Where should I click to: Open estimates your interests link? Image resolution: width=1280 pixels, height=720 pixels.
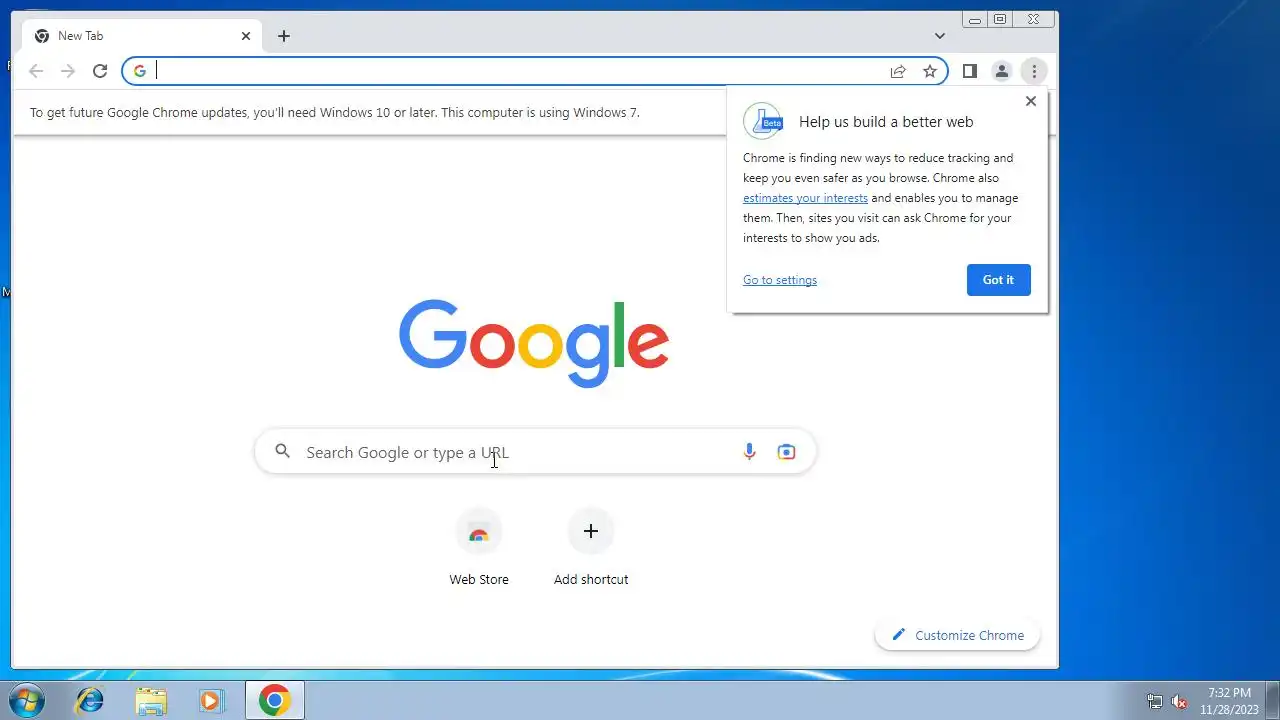[x=805, y=198]
